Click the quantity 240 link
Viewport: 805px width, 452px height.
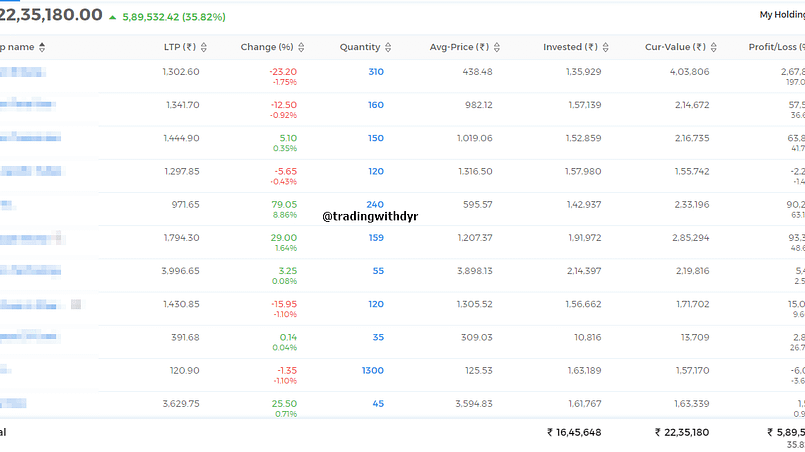(375, 204)
